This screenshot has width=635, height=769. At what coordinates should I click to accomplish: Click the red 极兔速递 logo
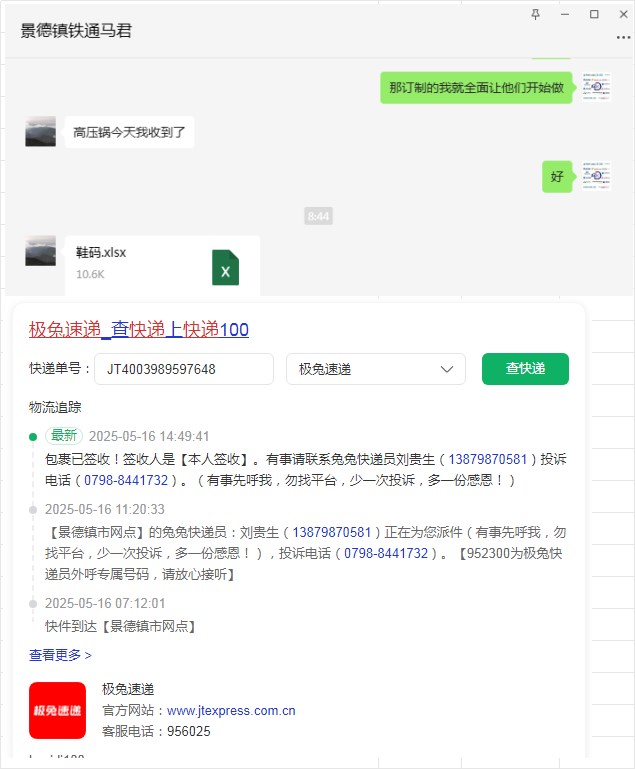click(x=57, y=710)
